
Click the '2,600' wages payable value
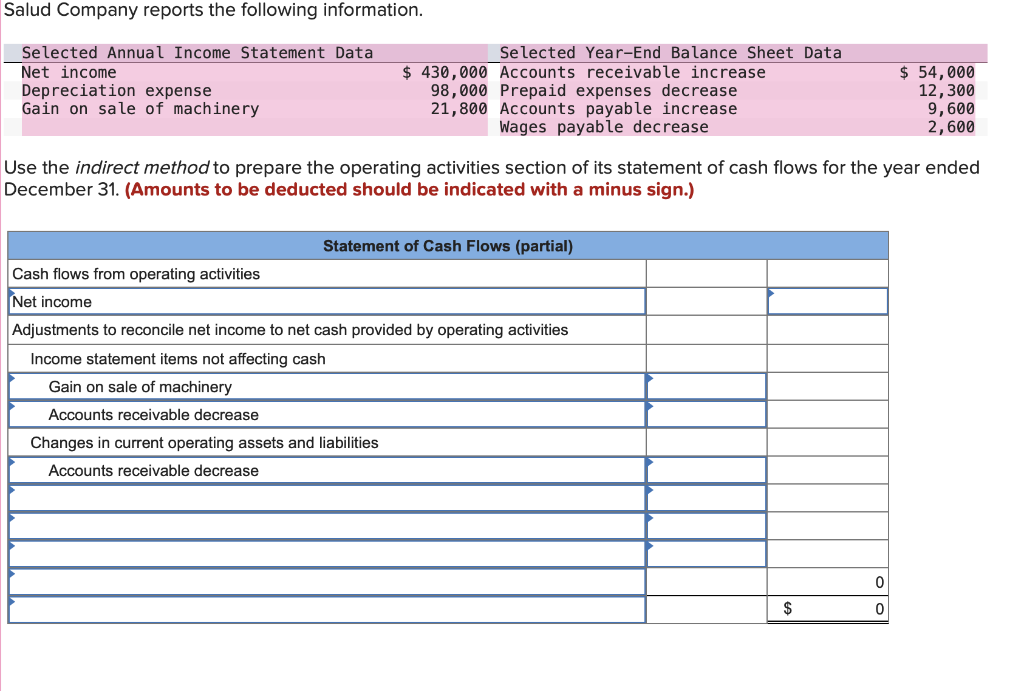tap(951, 127)
